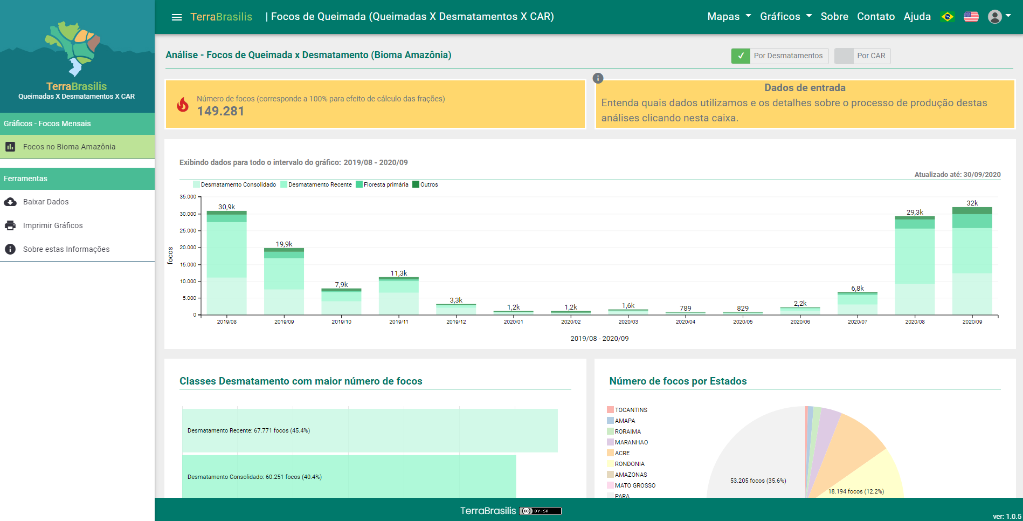Screen dimensions: 1023x521
Task: Click the Ferramentas sidebar header
Action: [x=77, y=179]
